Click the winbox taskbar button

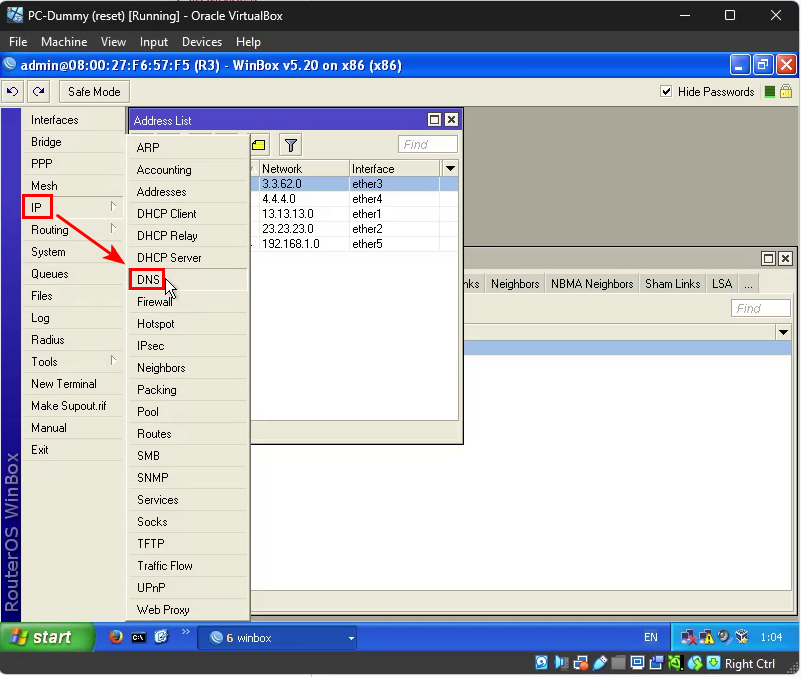point(277,638)
